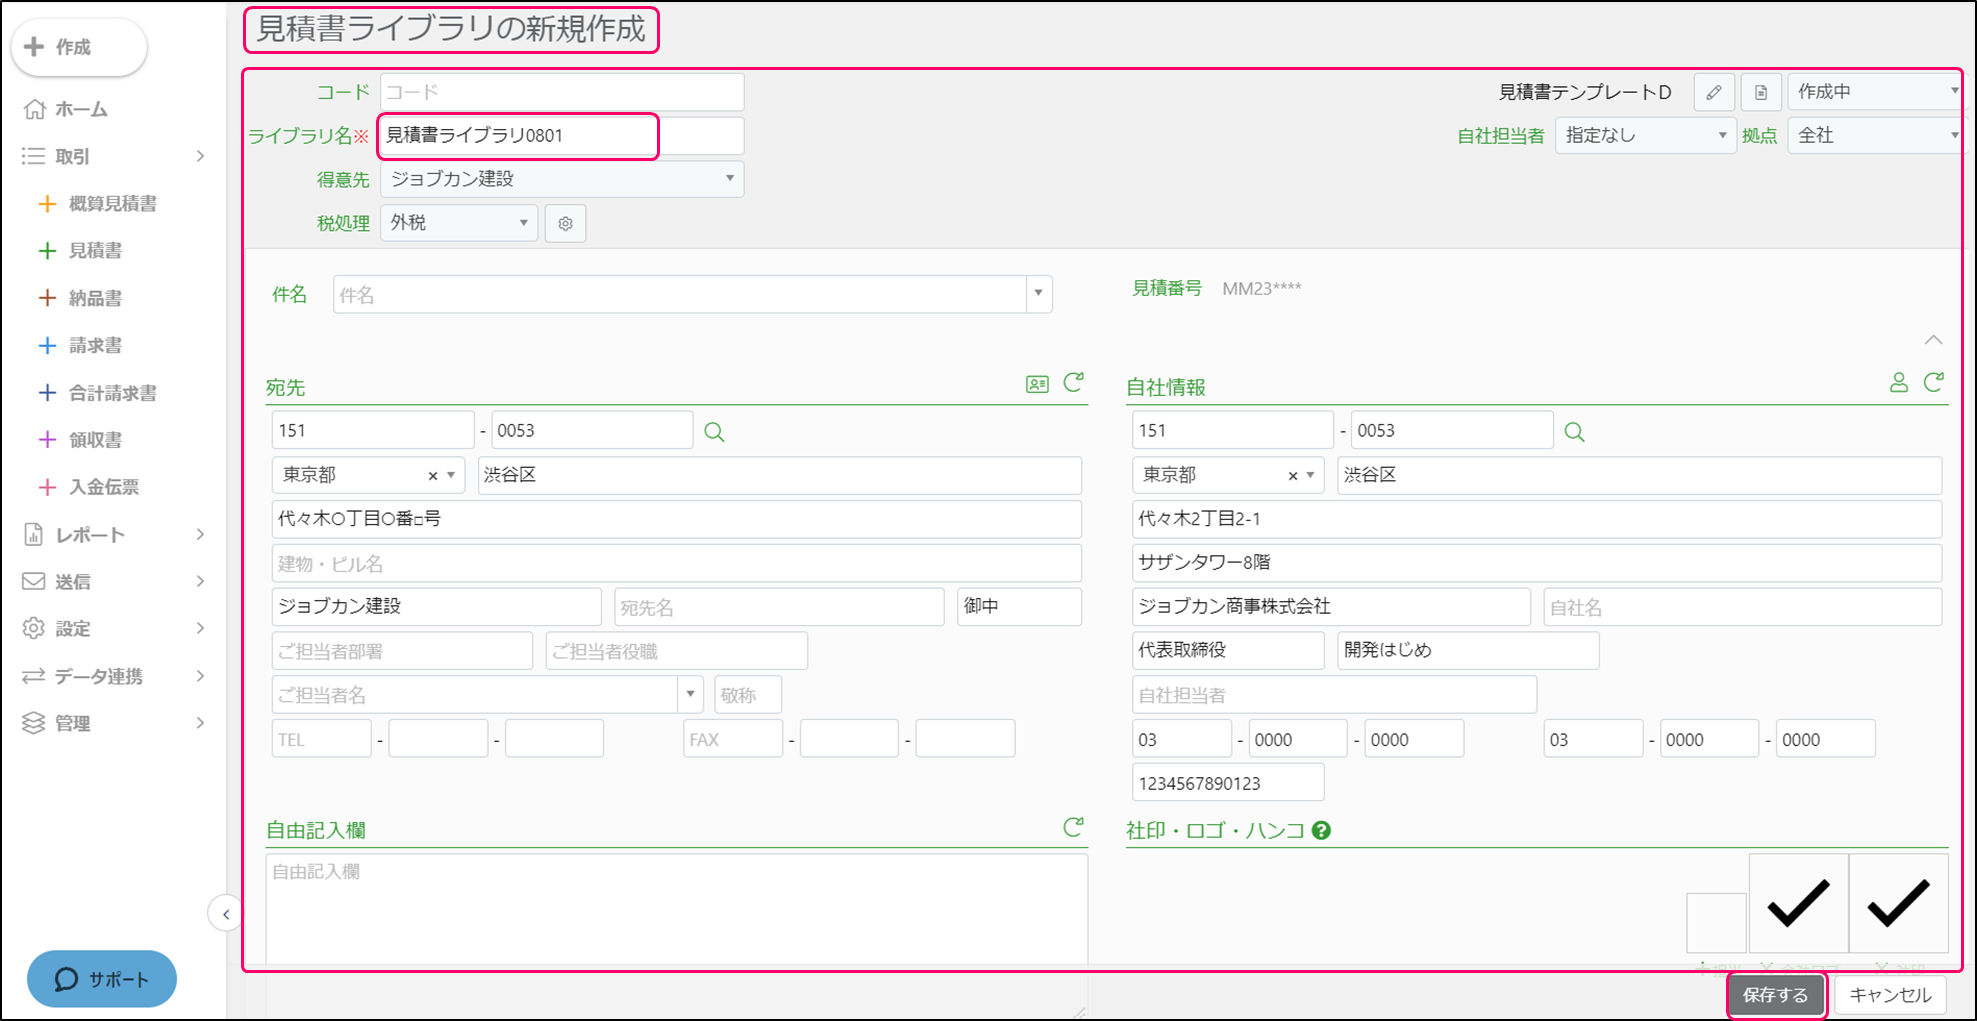Click the 件名 input field

coord(680,295)
